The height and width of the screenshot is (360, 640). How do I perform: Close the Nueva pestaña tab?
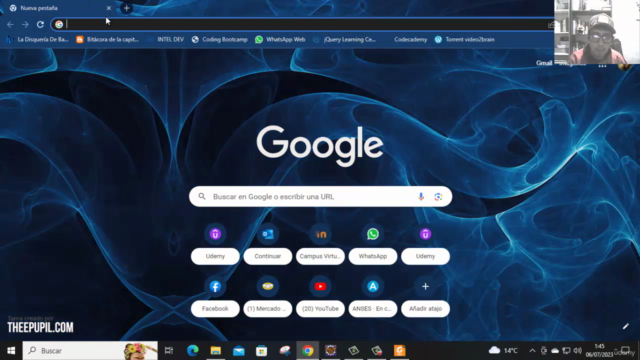tap(109, 8)
